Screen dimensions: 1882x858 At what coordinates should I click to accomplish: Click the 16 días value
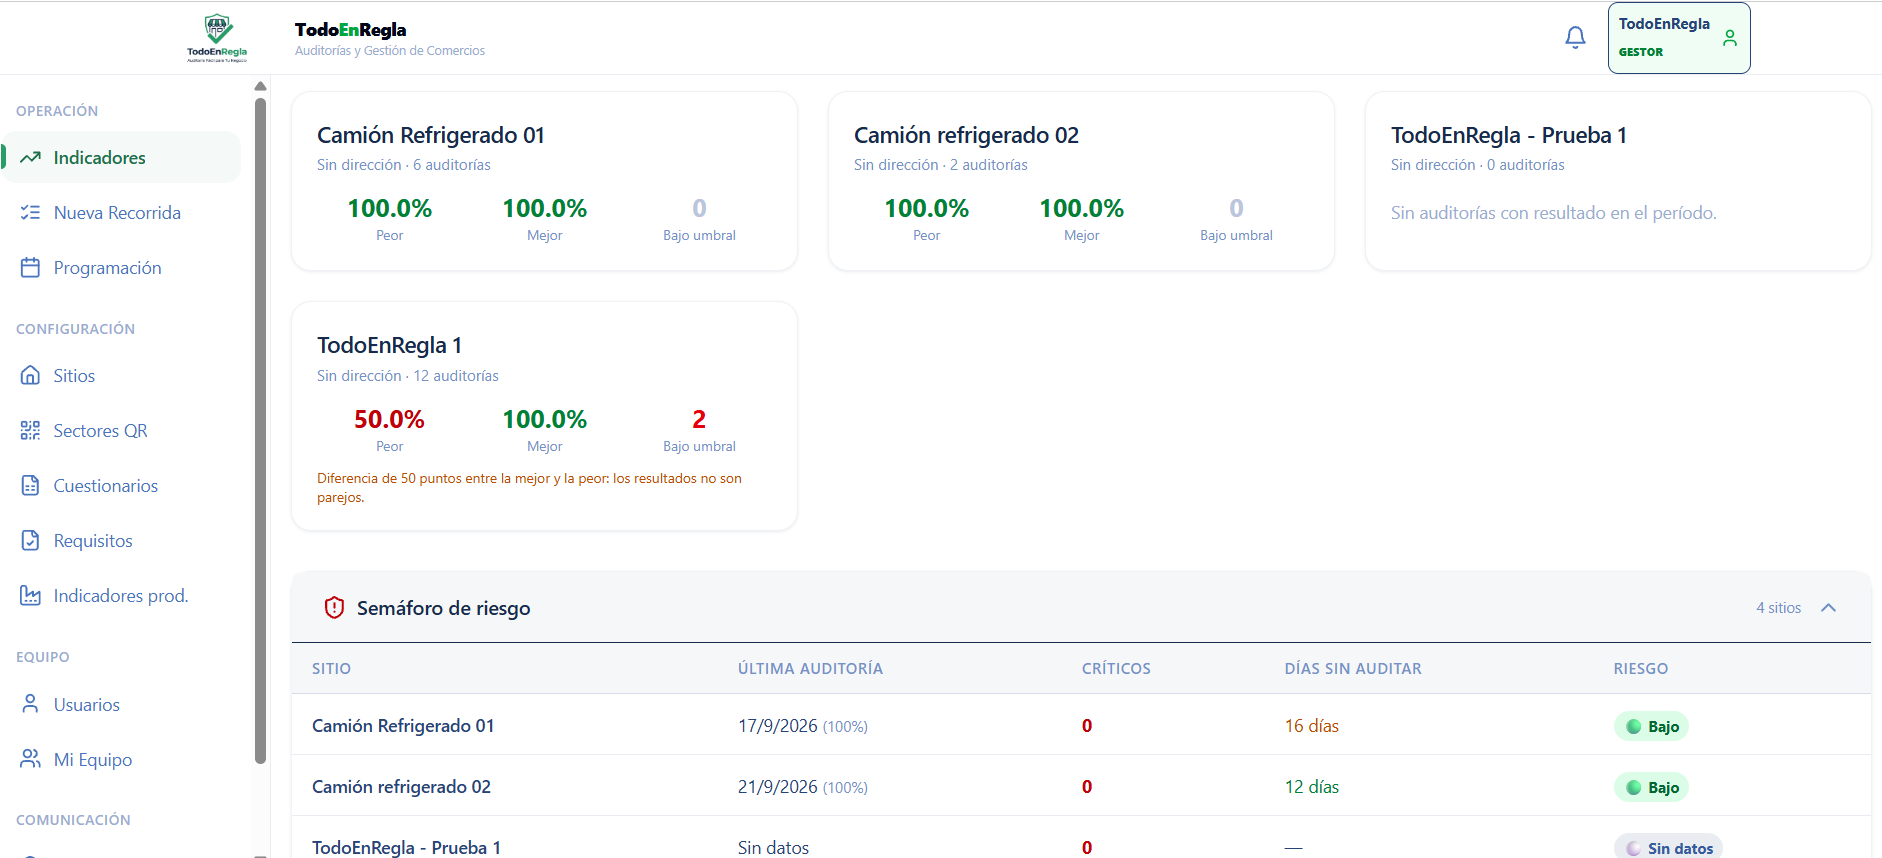(x=1312, y=726)
